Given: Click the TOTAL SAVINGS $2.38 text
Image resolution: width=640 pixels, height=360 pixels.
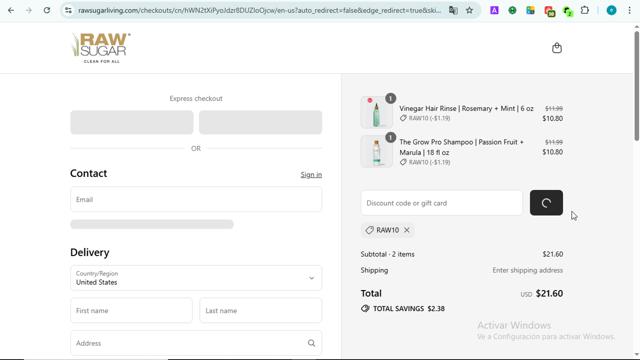Looking at the screenshot, I should tap(409, 309).
